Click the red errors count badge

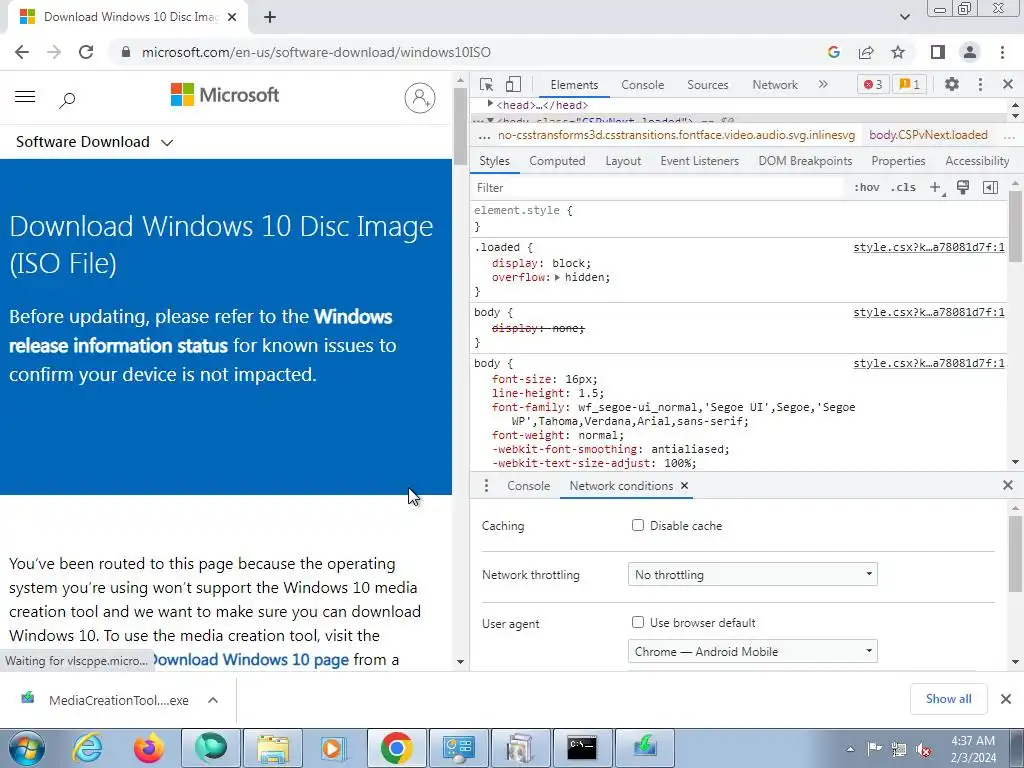click(873, 84)
